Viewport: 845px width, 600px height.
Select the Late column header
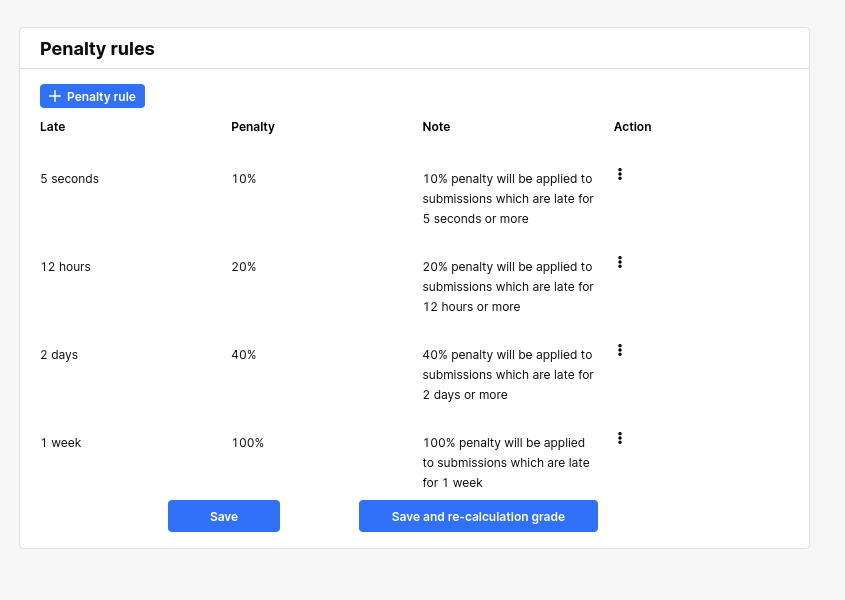[52, 127]
